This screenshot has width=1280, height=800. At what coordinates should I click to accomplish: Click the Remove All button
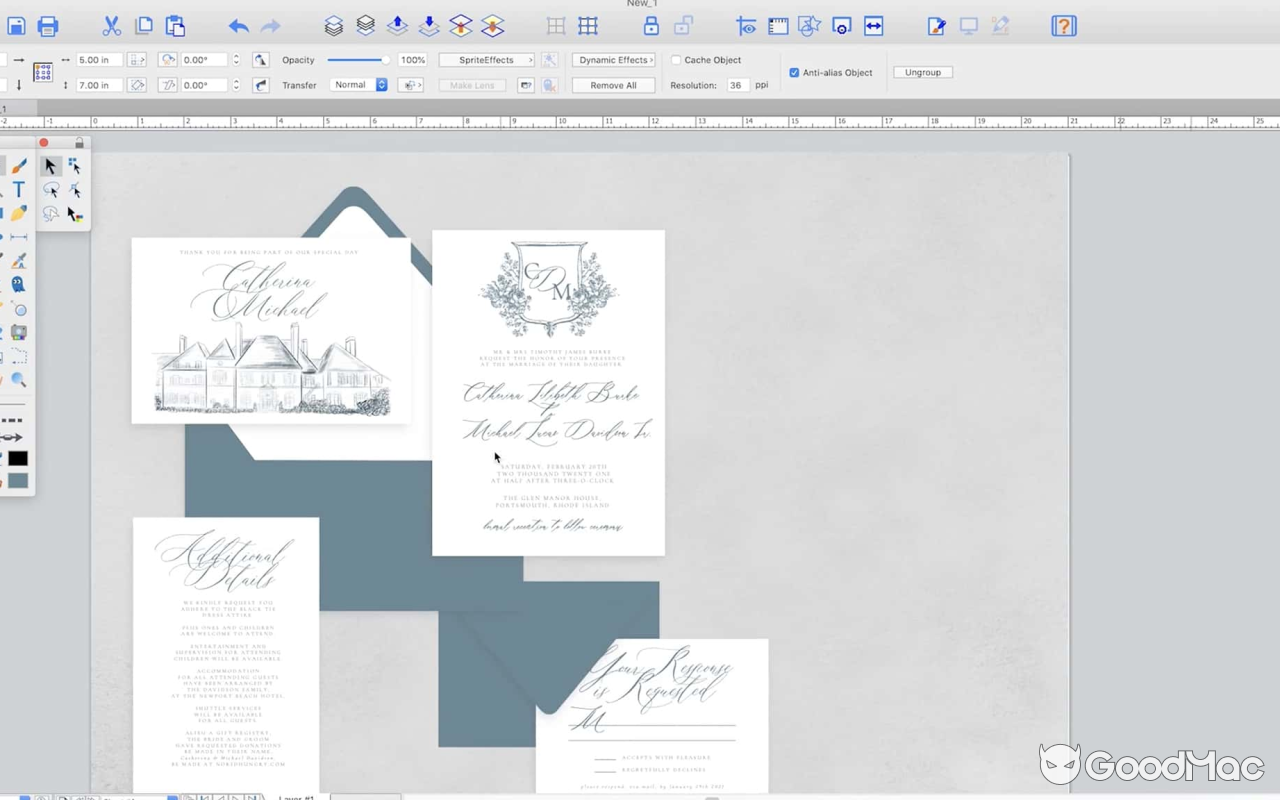(612, 85)
